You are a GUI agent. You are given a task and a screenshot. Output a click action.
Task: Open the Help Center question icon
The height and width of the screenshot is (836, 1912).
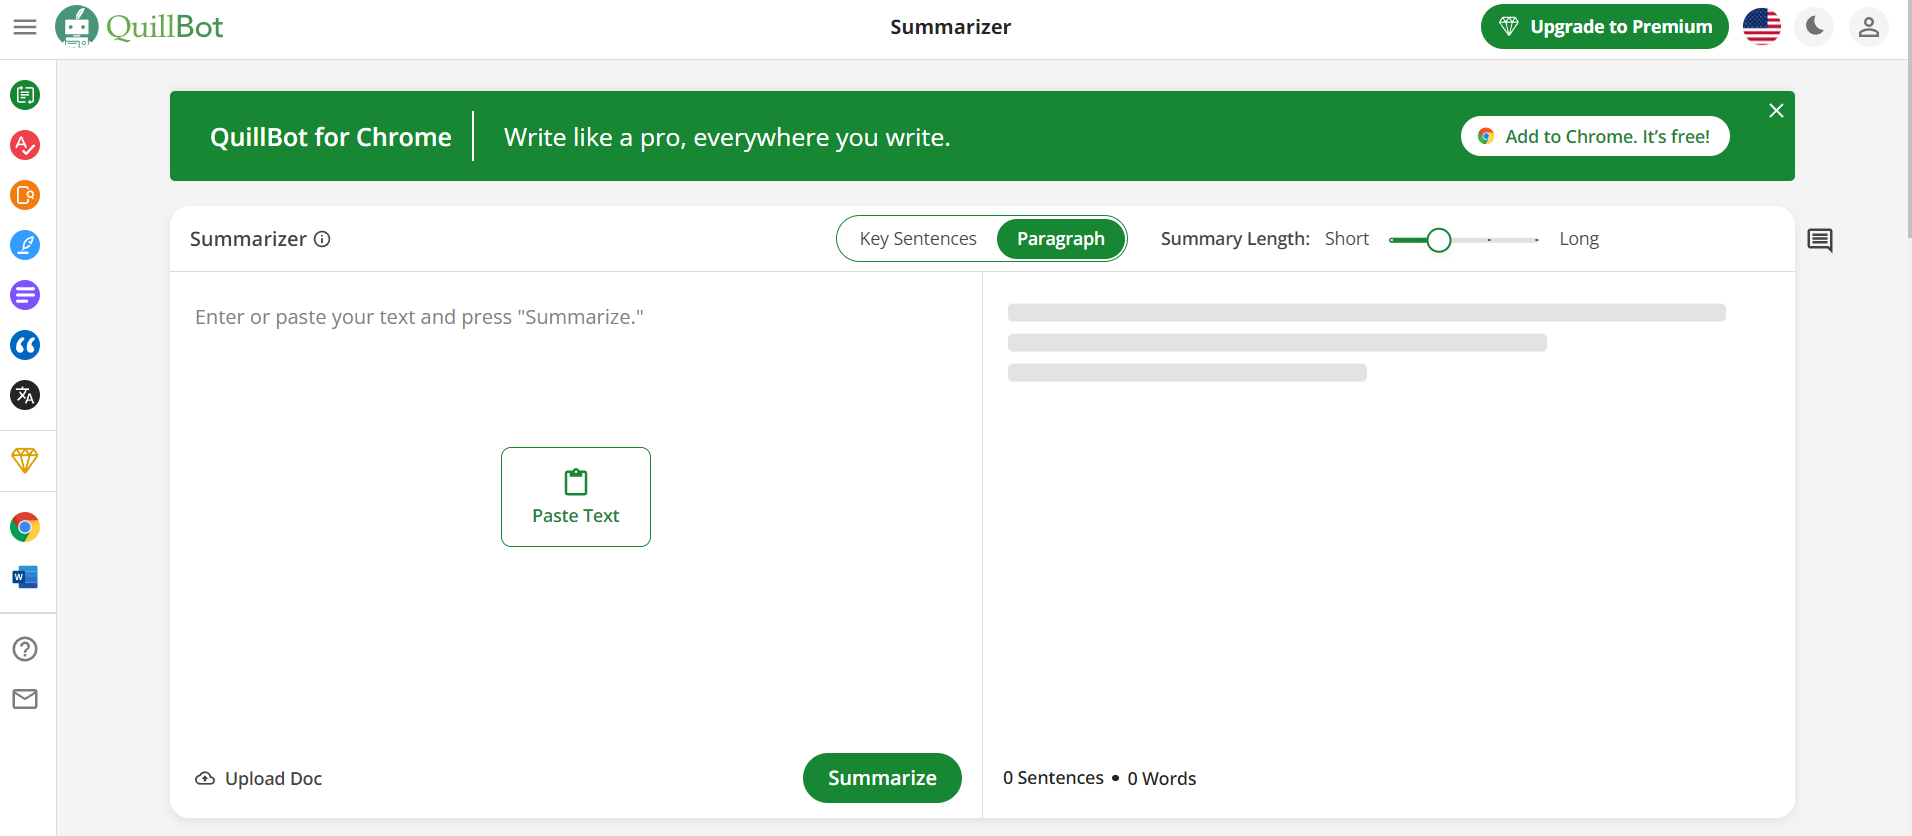click(x=25, y=649)
